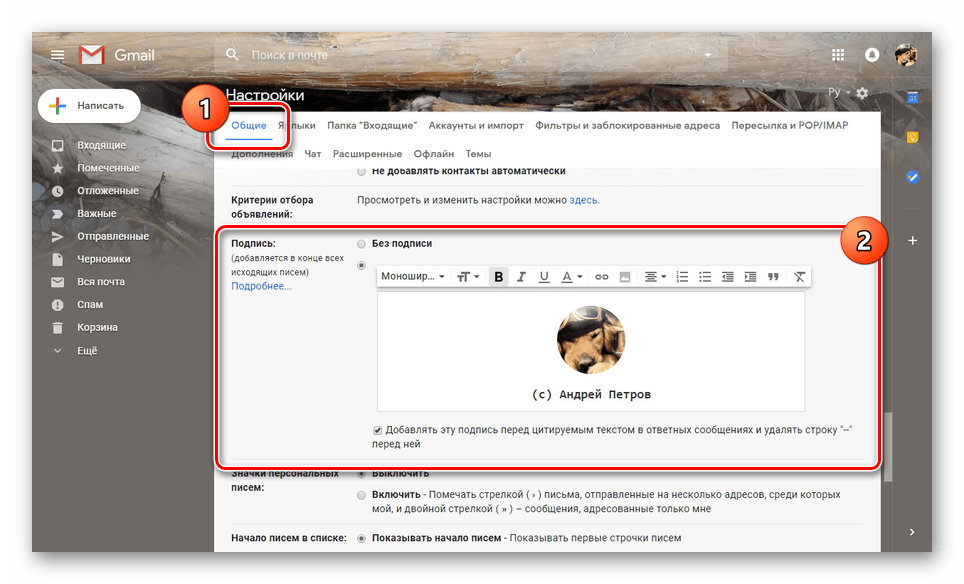
Task: Open the text alignment dropdown
Action: tap(655, 277)
